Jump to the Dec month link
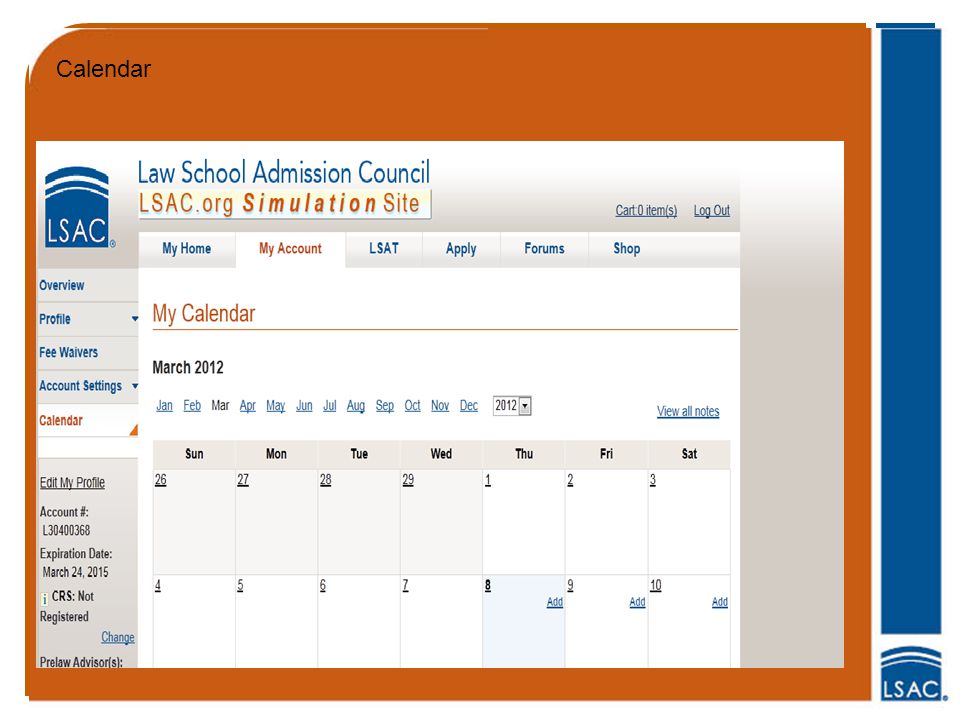The width and height of the screenshot is (960, 720). pos(469,405)
